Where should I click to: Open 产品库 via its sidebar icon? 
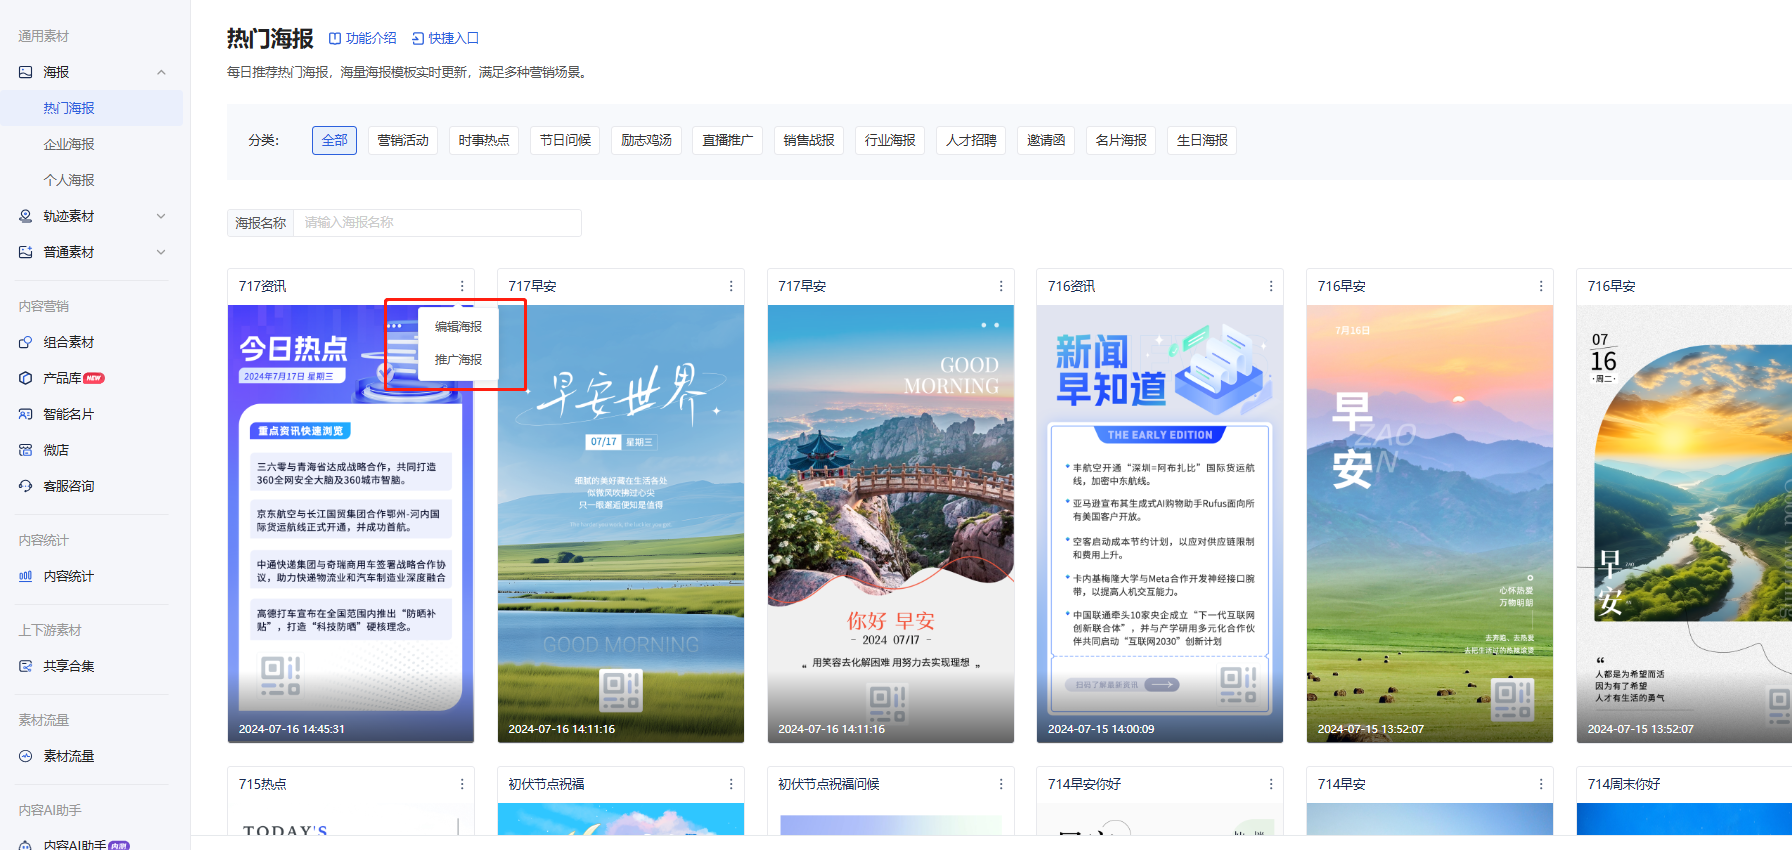[x=26, y=378]
